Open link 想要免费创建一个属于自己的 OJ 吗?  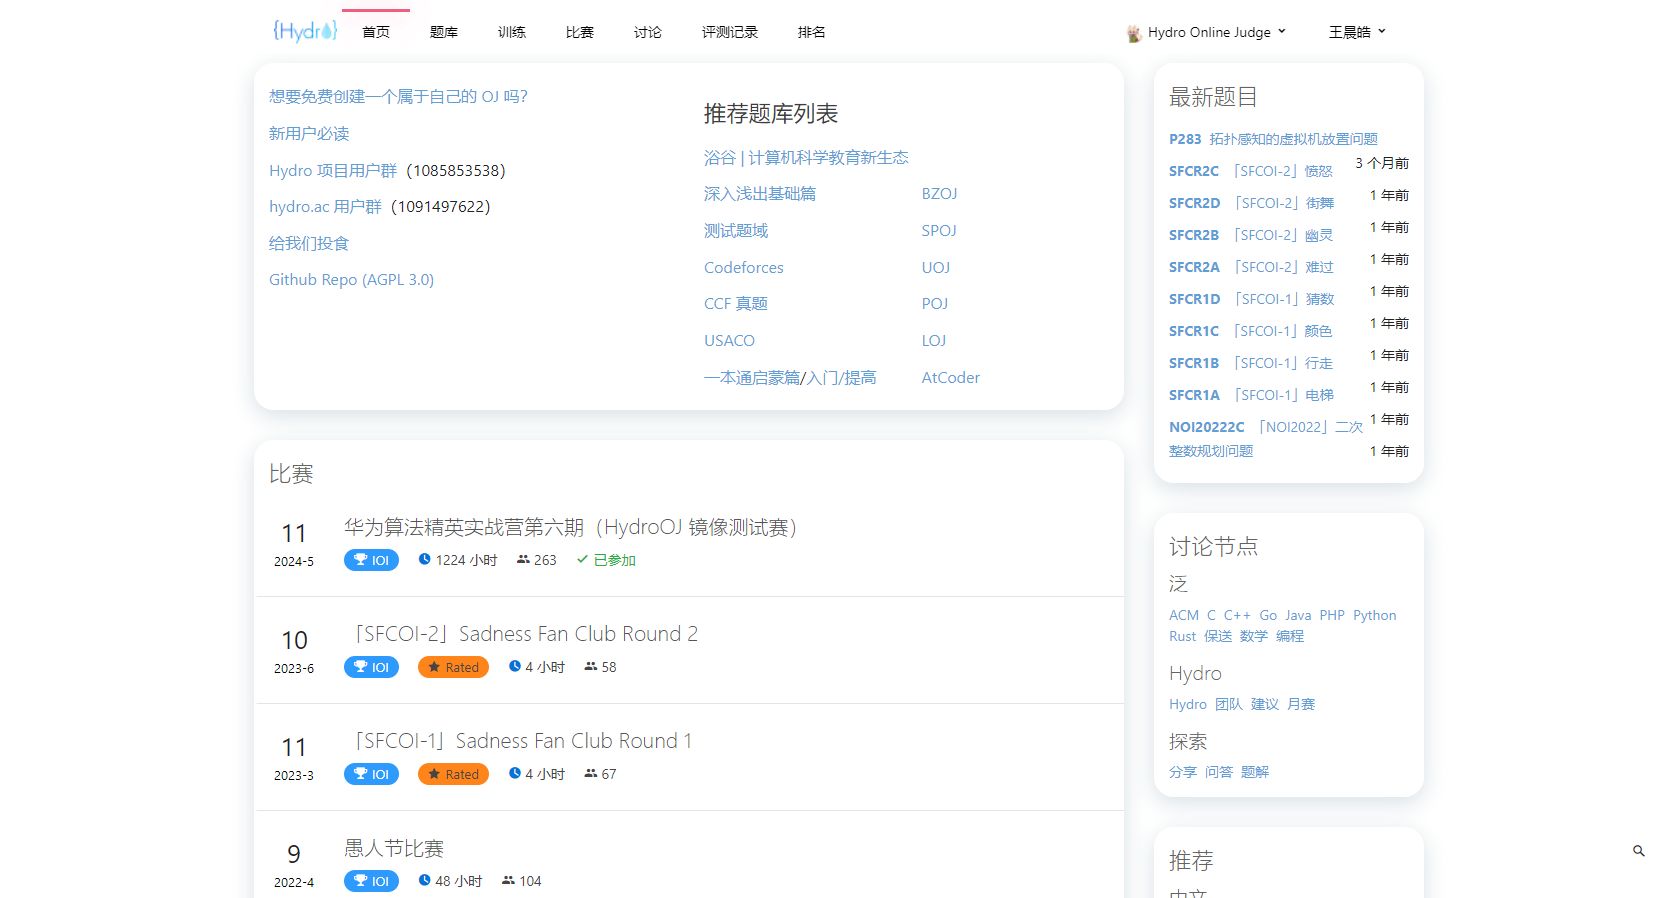(x=398, y=97)
